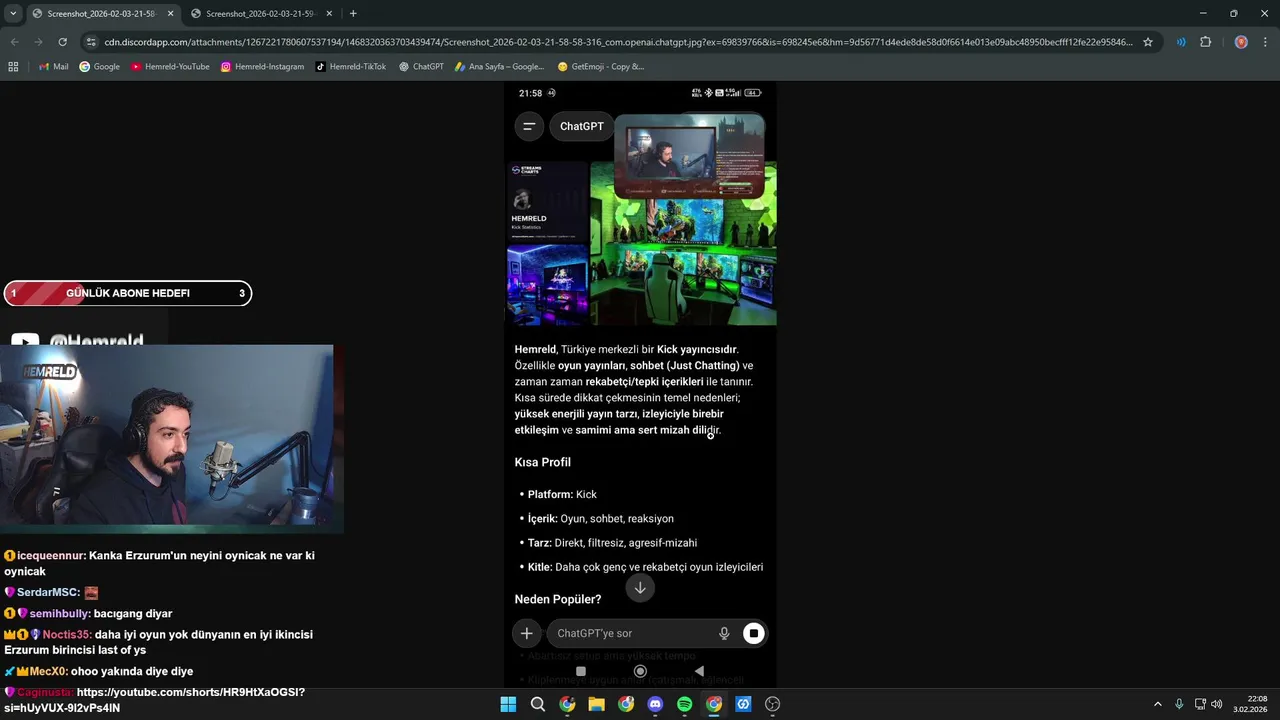Click the "İçerik: Oyun, sohbet, reaksiyon" line
Screen dimensions: 1280x720
click(x=601, y=519)
